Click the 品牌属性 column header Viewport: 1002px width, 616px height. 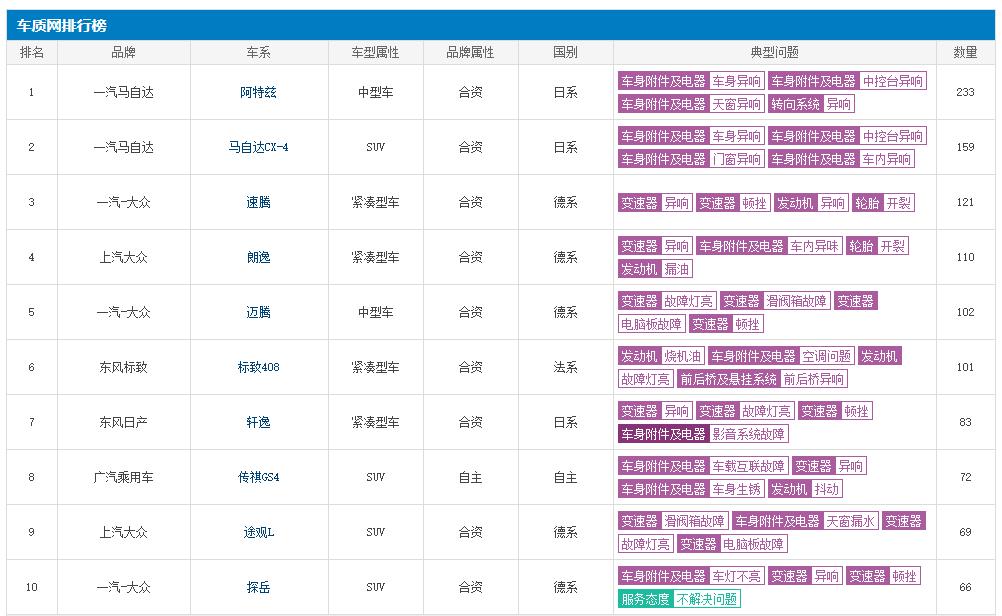pyautogui.click(x=470, y=52)
